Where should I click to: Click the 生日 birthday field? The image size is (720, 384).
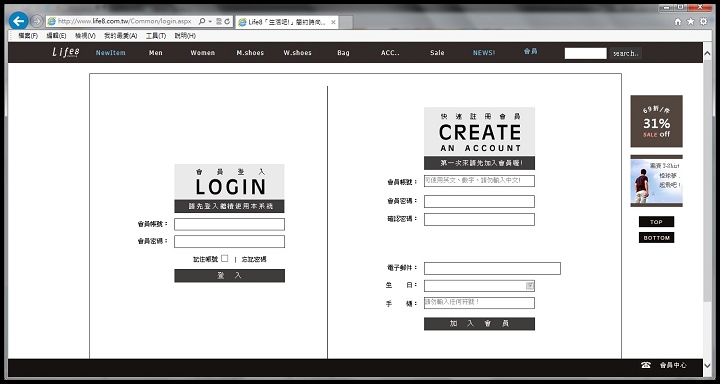(479, 286)
